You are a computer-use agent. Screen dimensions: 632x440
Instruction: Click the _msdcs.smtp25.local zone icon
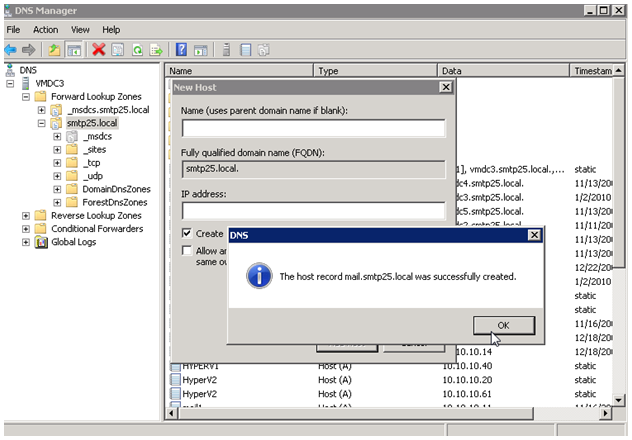coord(56,110)
